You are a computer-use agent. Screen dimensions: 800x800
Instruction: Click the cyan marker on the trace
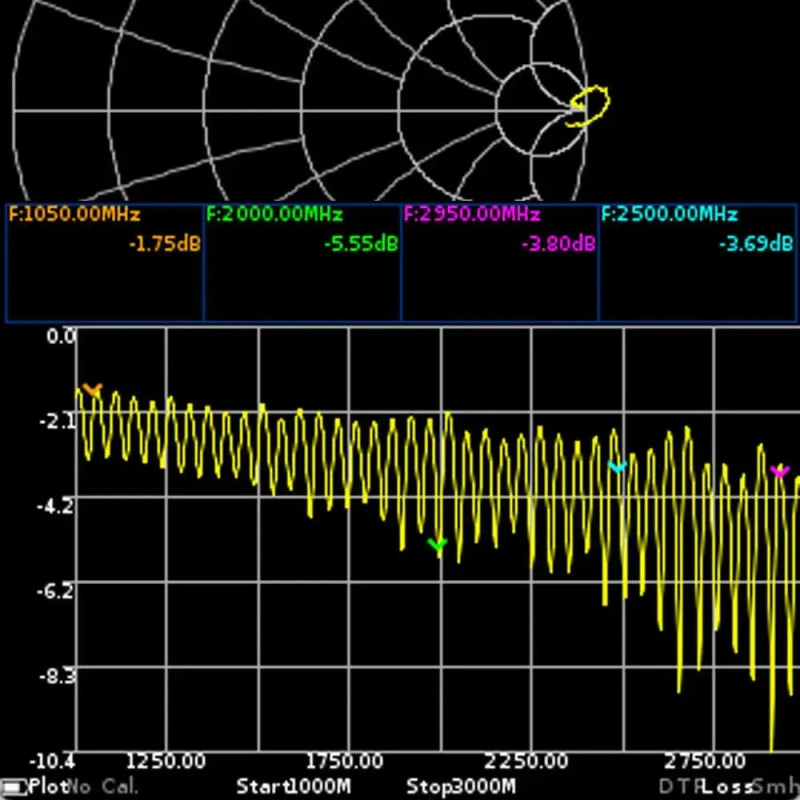[617, 466]
